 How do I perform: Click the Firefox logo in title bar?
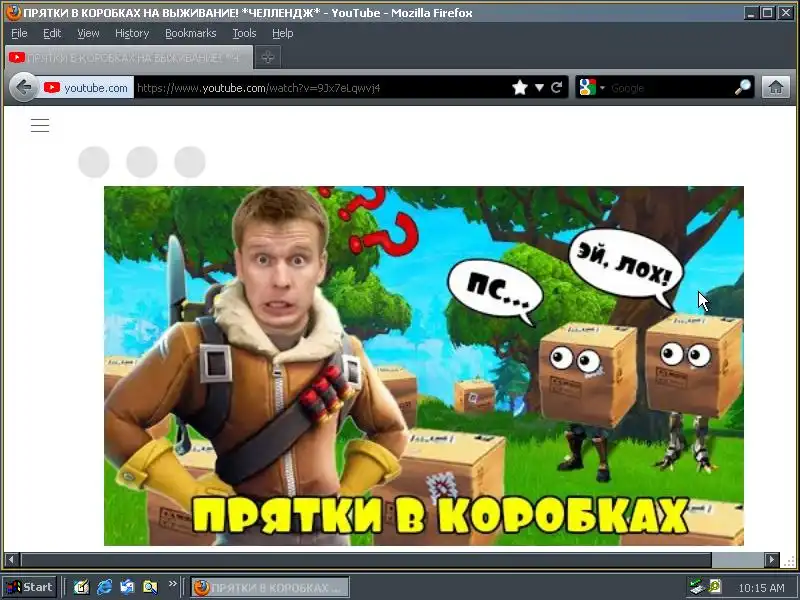[x=13, y=13]
